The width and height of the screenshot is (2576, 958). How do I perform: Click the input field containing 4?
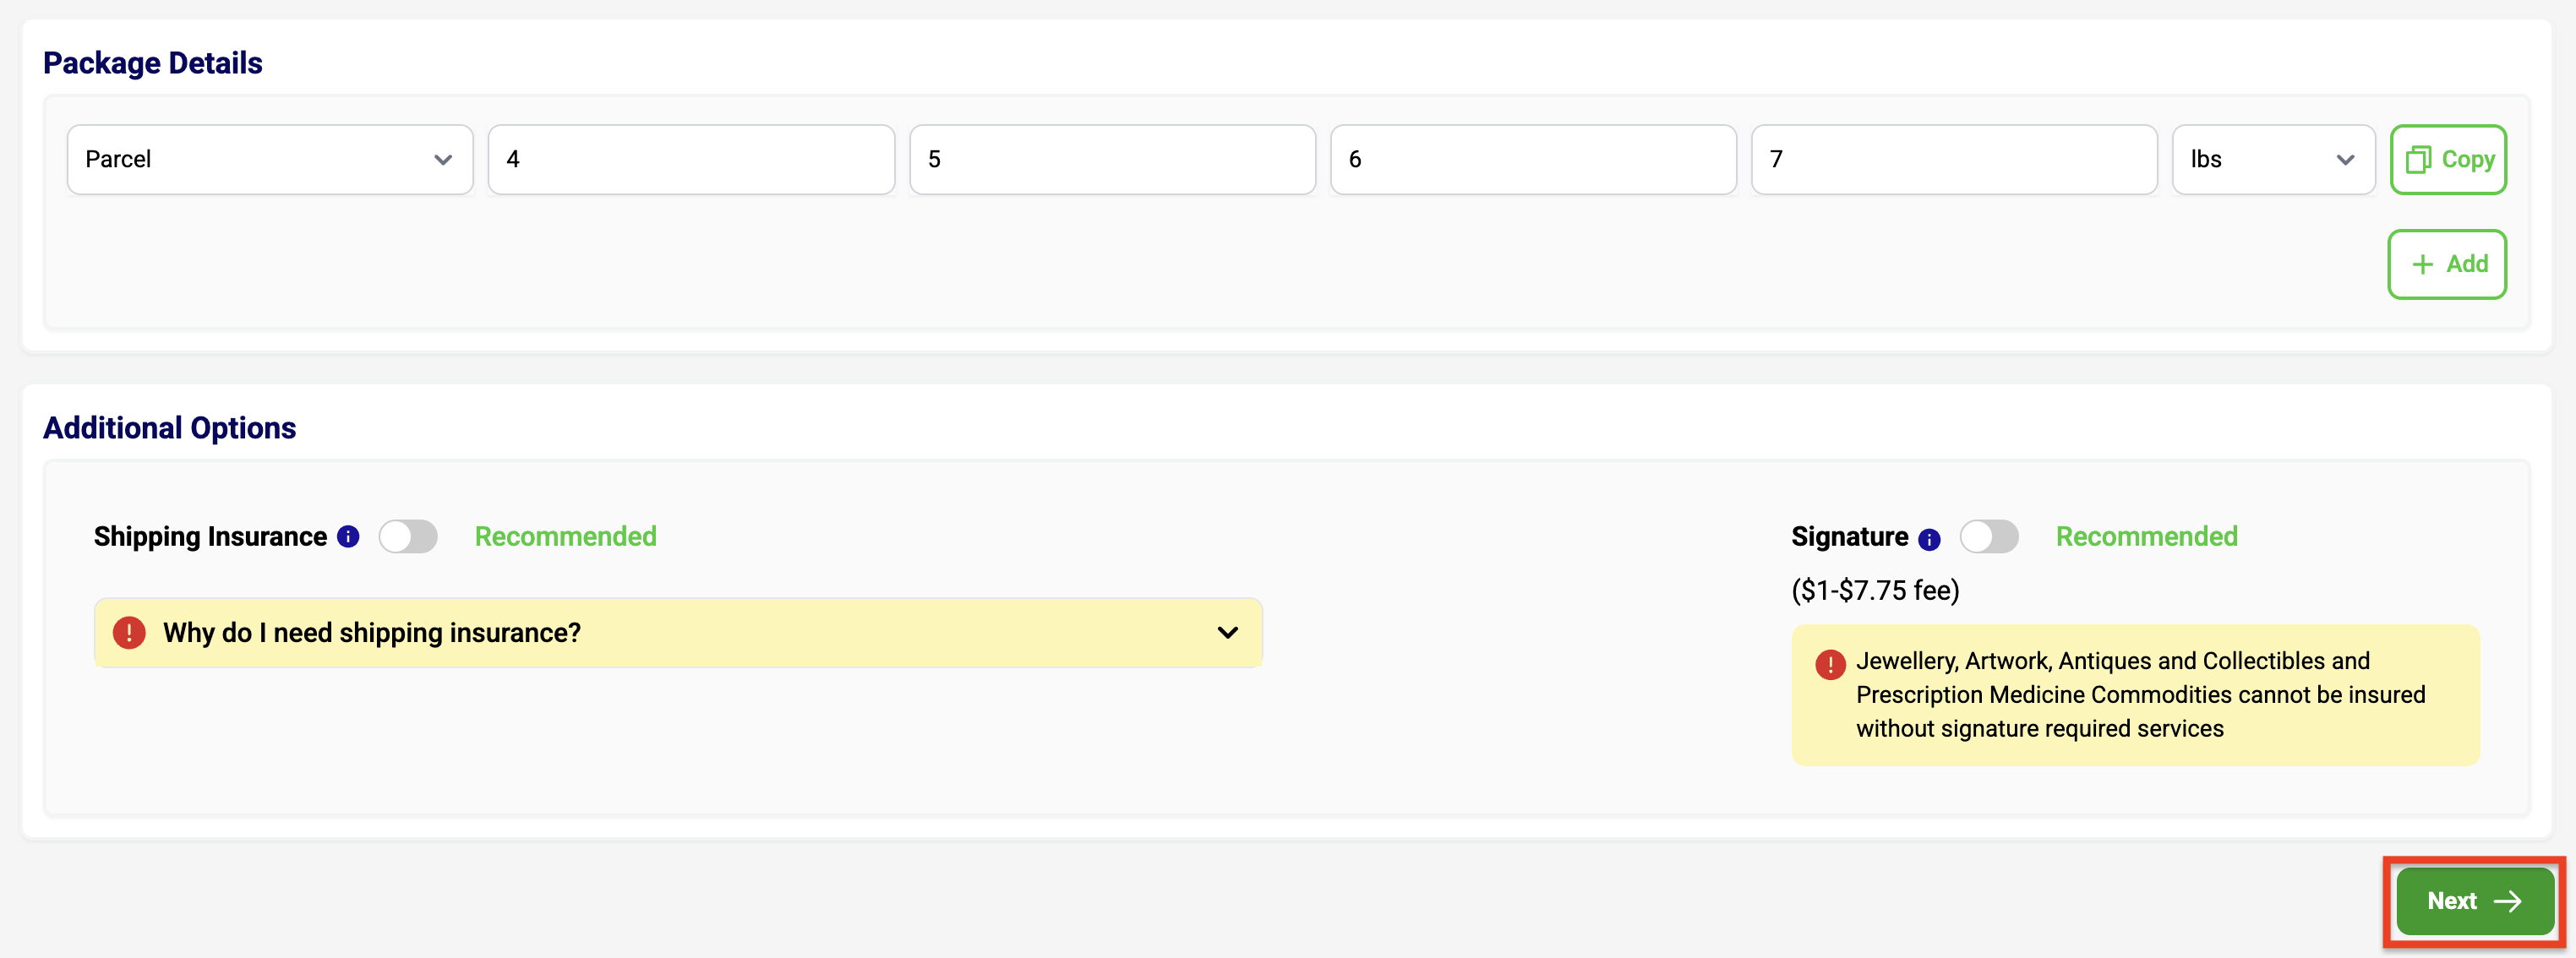click(691, 160)
